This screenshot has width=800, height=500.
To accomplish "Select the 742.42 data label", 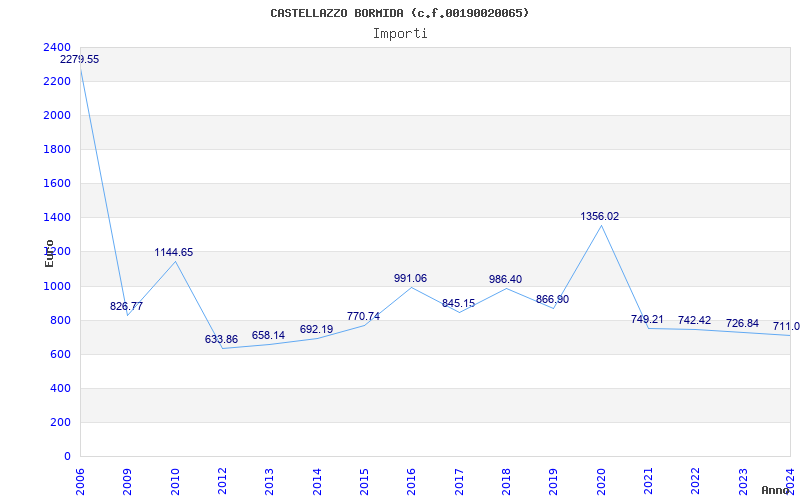I will [694, 320].
